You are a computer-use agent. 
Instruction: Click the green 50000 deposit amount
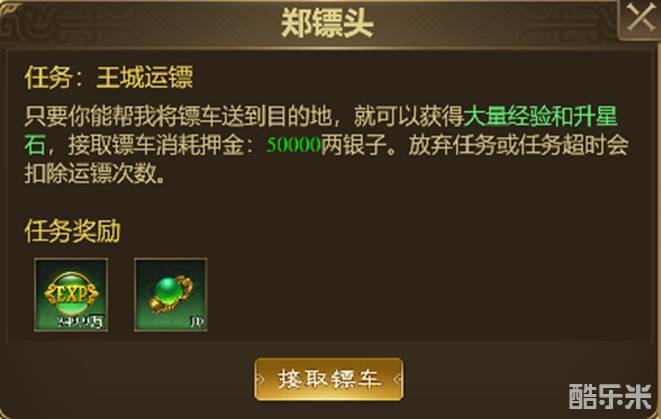[x=294, y=145]
